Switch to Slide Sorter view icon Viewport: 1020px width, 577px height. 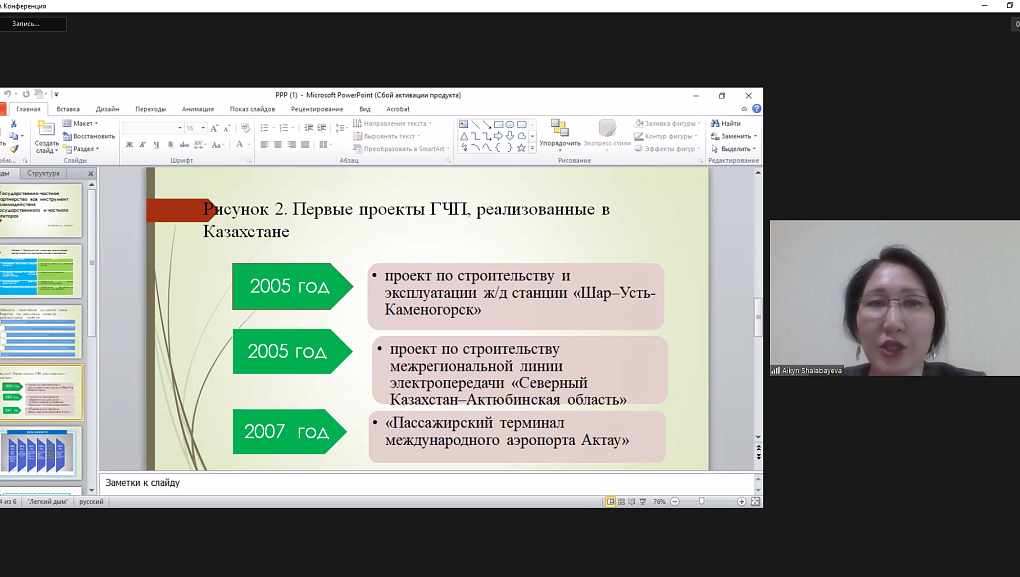621,502
